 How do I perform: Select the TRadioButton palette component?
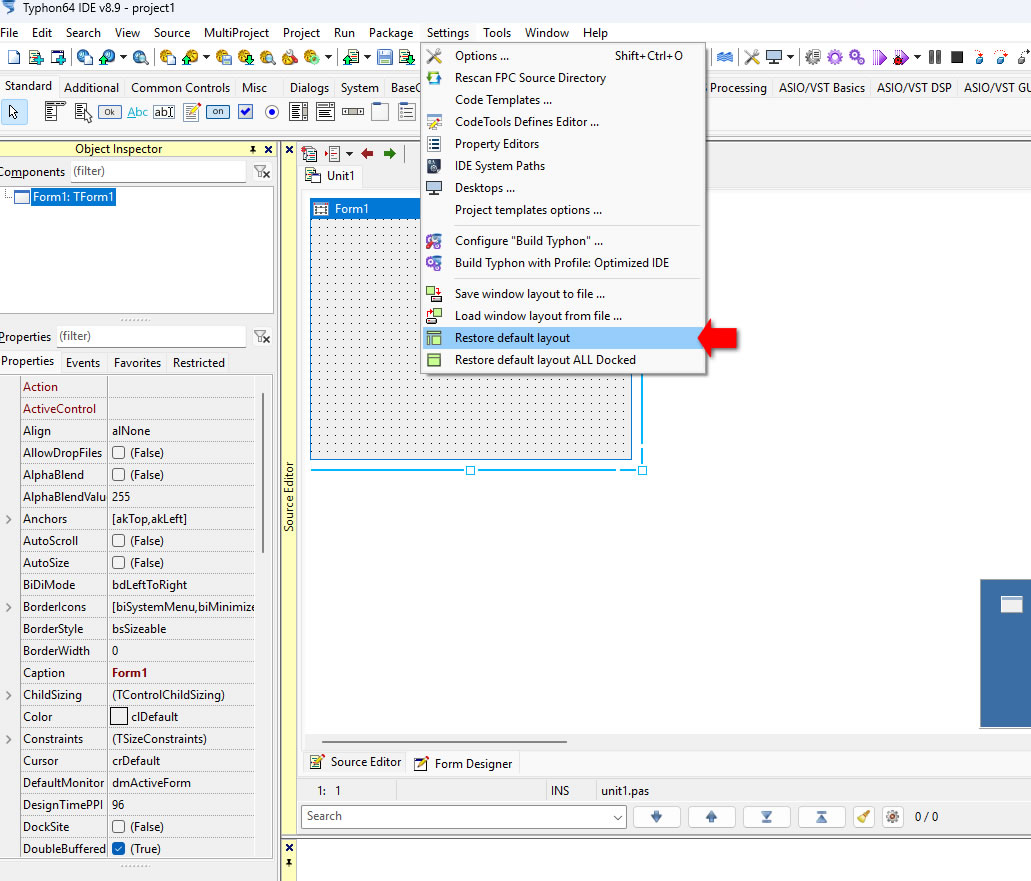pyautogui.click(x=272, y=112)
